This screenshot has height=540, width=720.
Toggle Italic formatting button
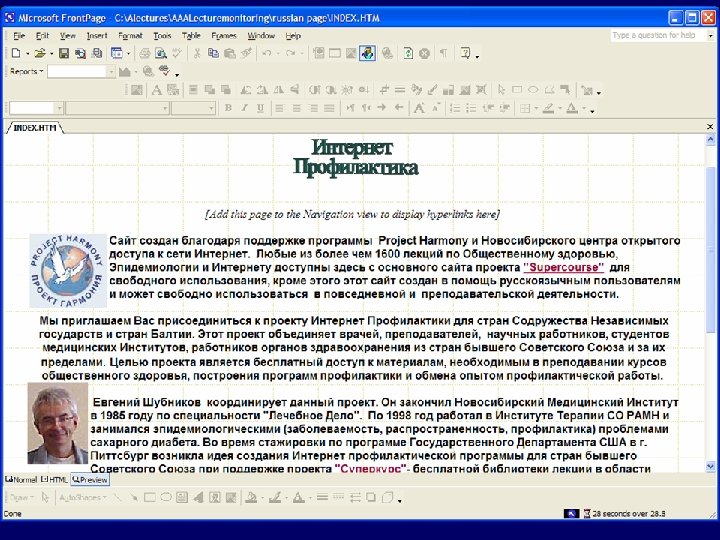click(244, 108)
